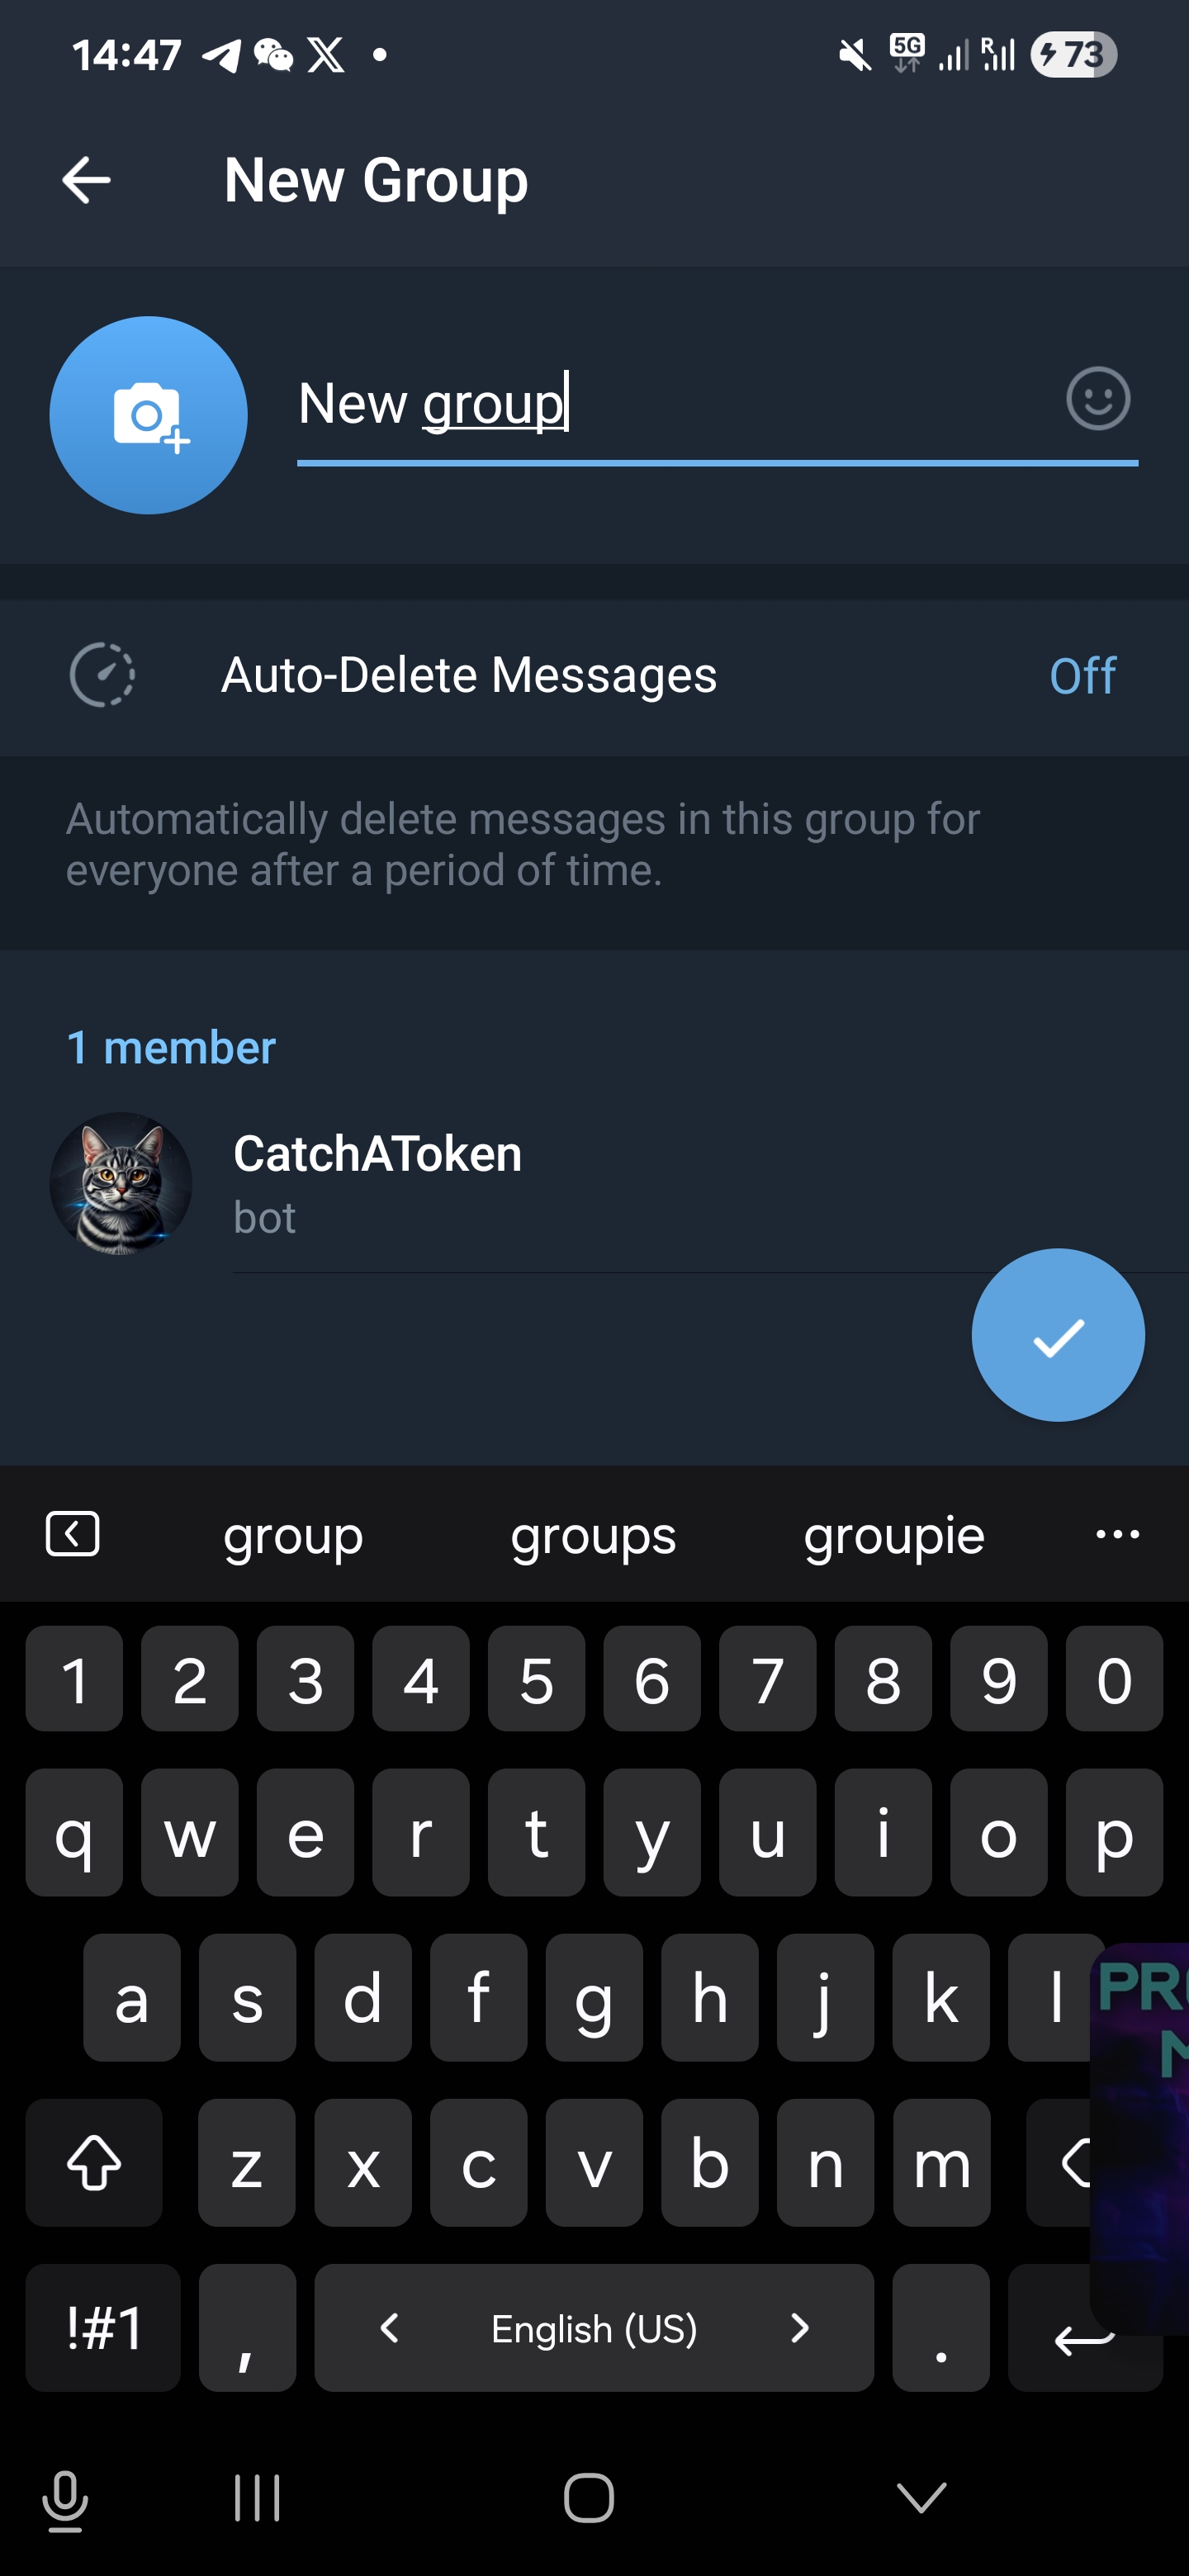
Task: Collapse the keyboard suggestion toolbar arrow
Action: point(73,1534)
